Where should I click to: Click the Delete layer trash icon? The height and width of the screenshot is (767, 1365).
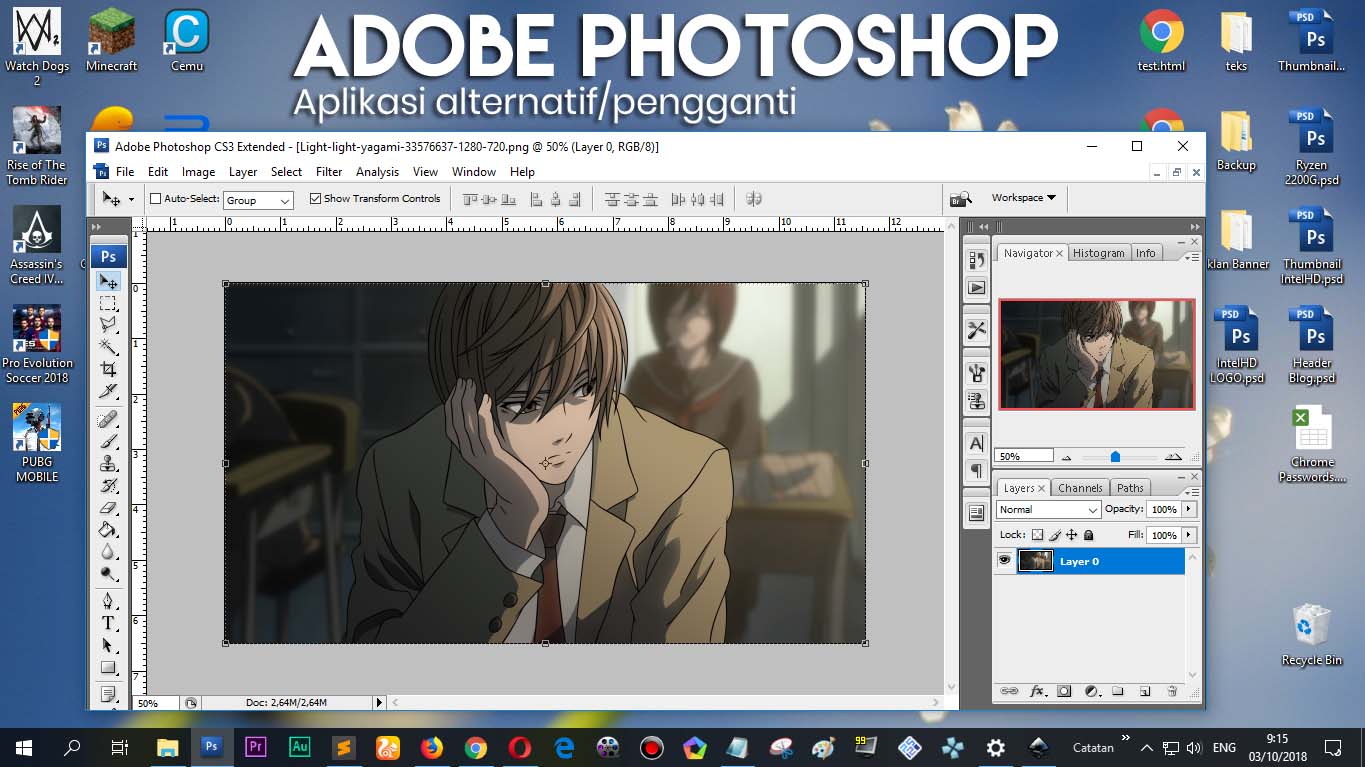1172,691
